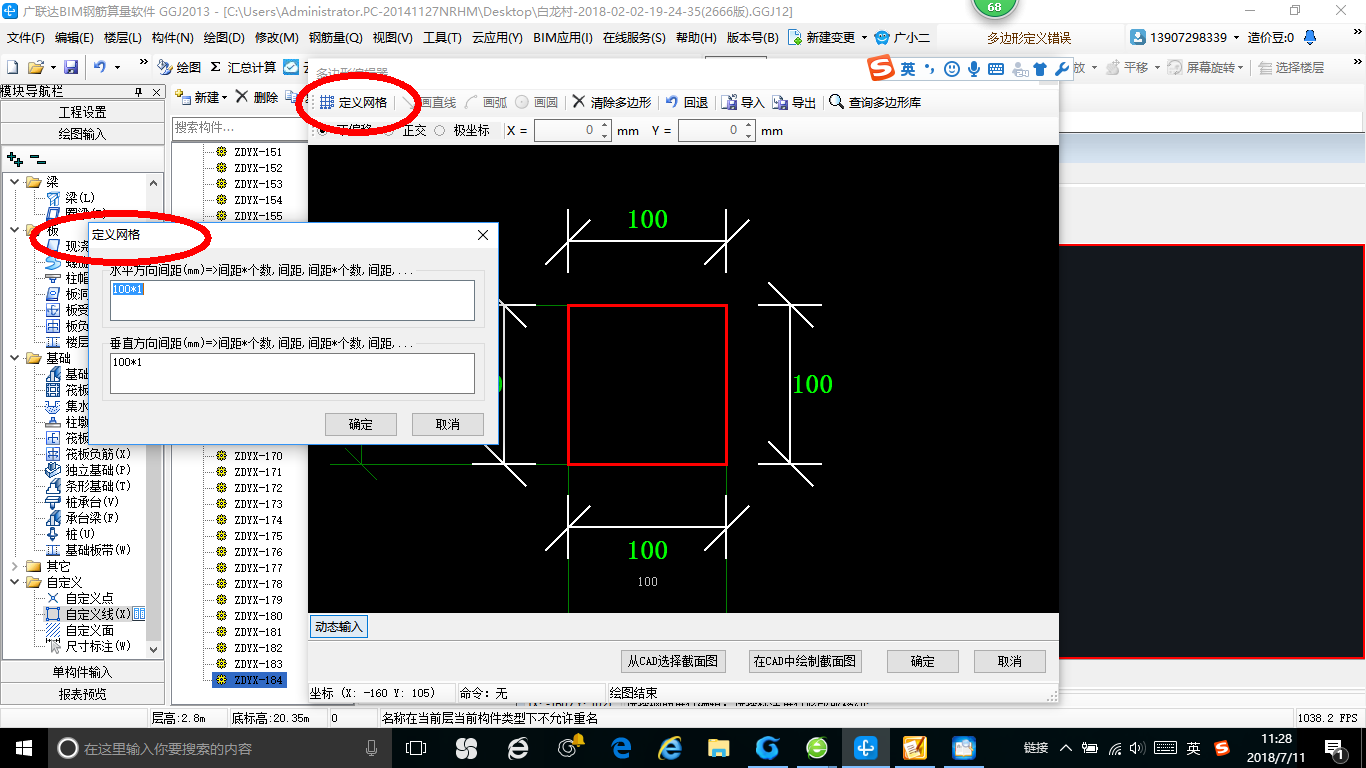Viewport: 1366px width, 768px height.
Task: Increase X coordinate with up stepper arrow
Action: [x=604, y=126]
